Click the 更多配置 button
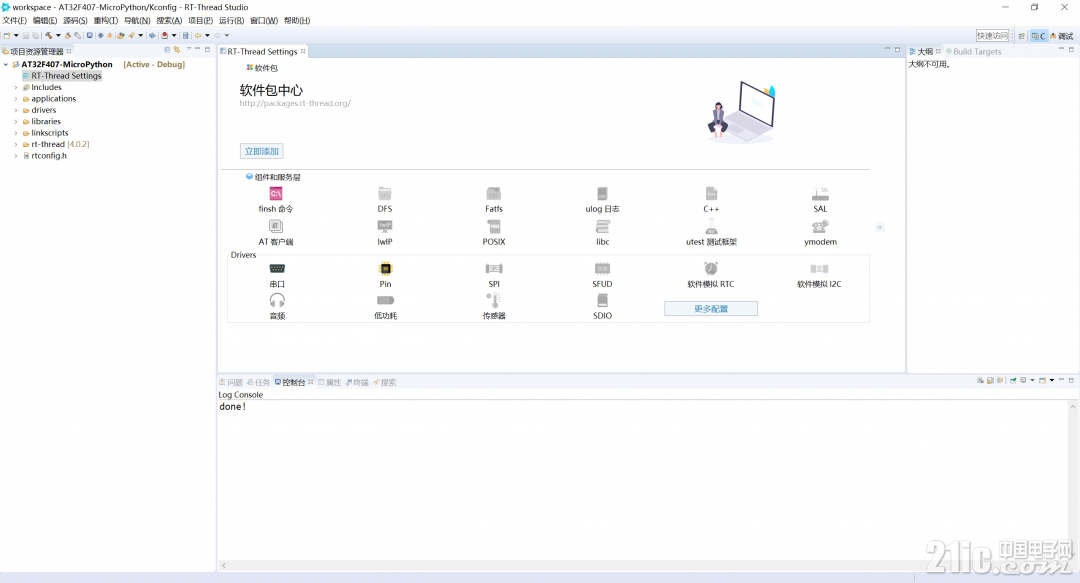This screenshot has height=583, width=1080. point(711,309)
